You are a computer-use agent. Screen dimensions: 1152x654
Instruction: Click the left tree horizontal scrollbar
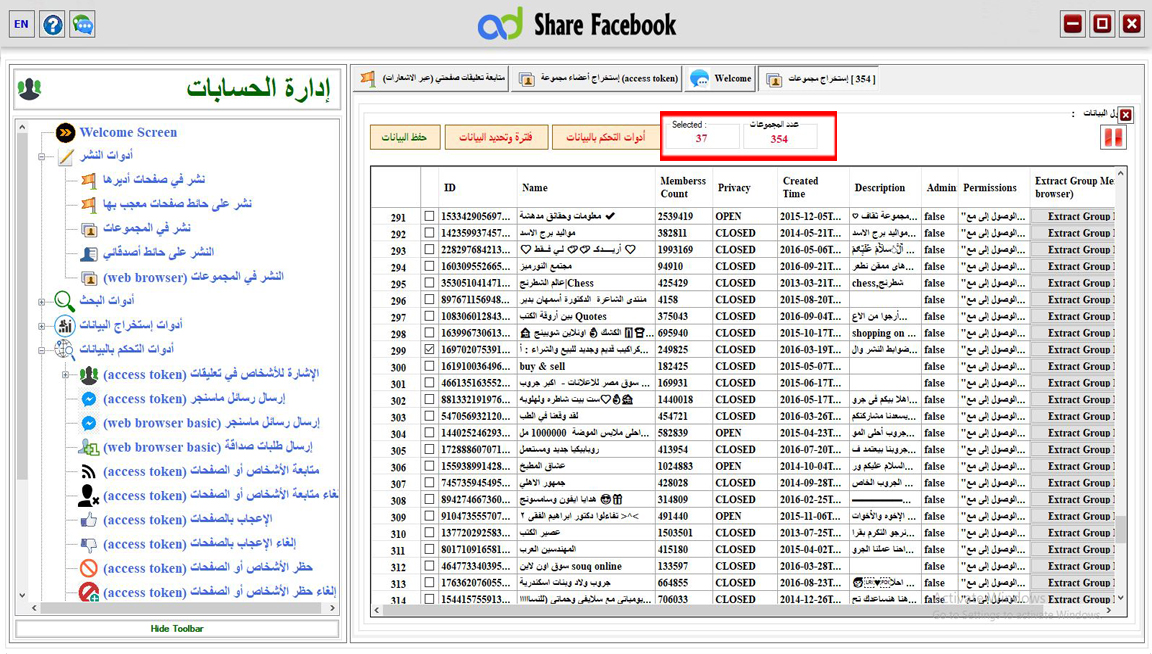coord(180,608)
